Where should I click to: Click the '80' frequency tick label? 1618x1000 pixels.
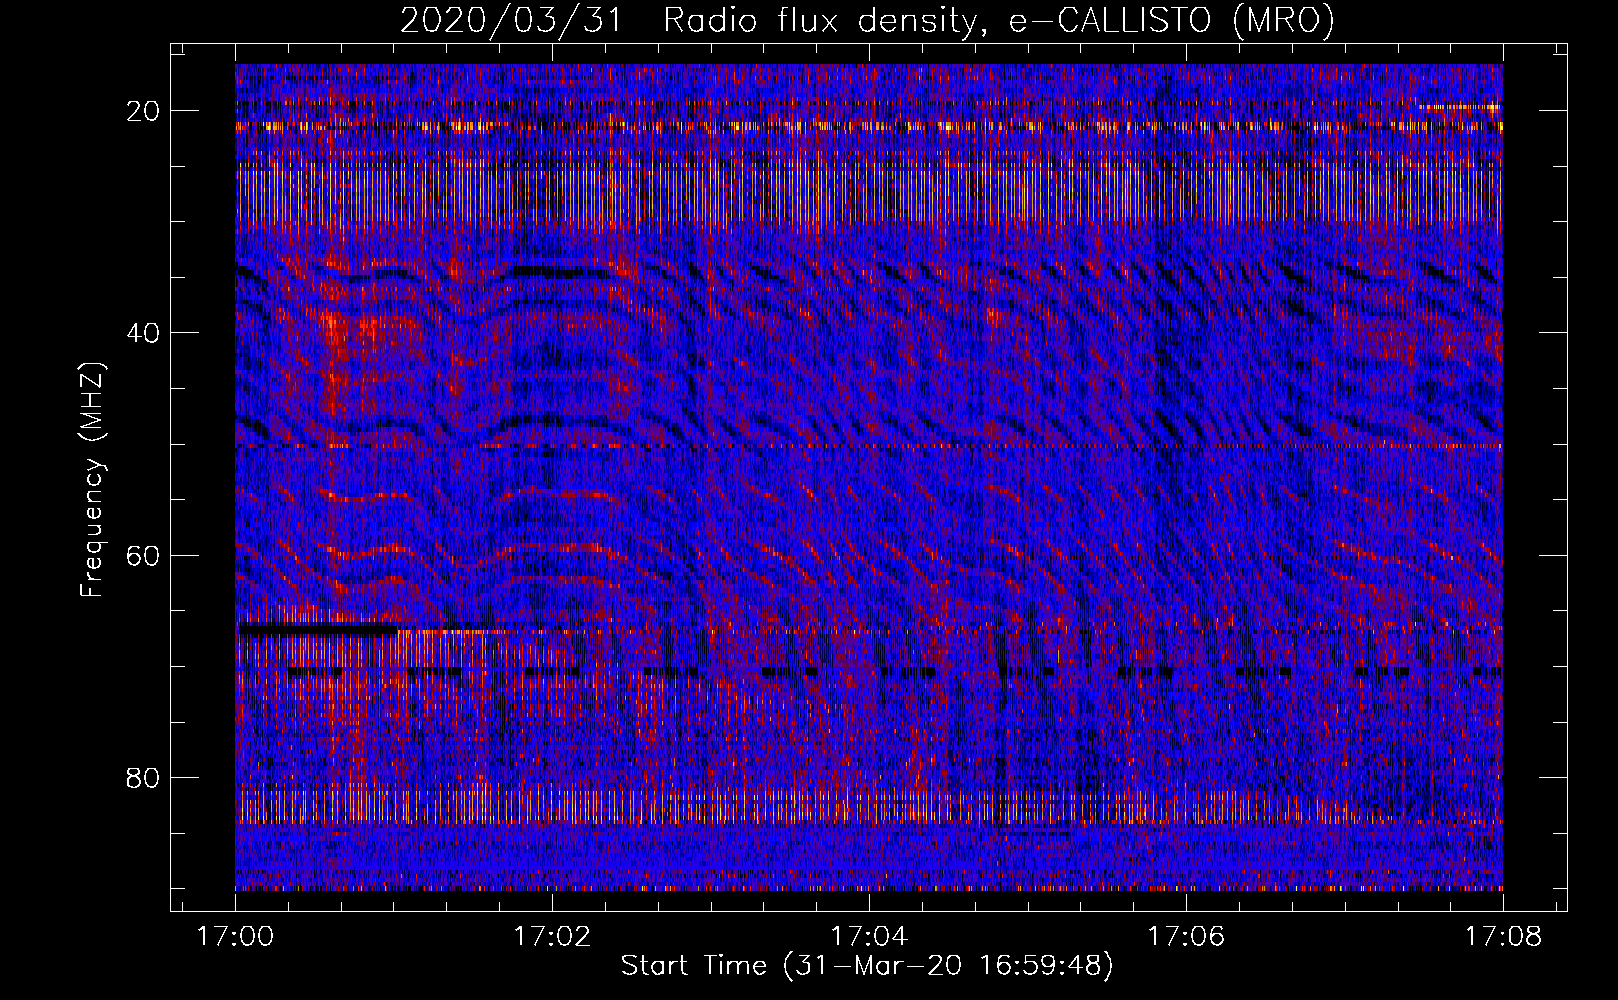point(144,777)
